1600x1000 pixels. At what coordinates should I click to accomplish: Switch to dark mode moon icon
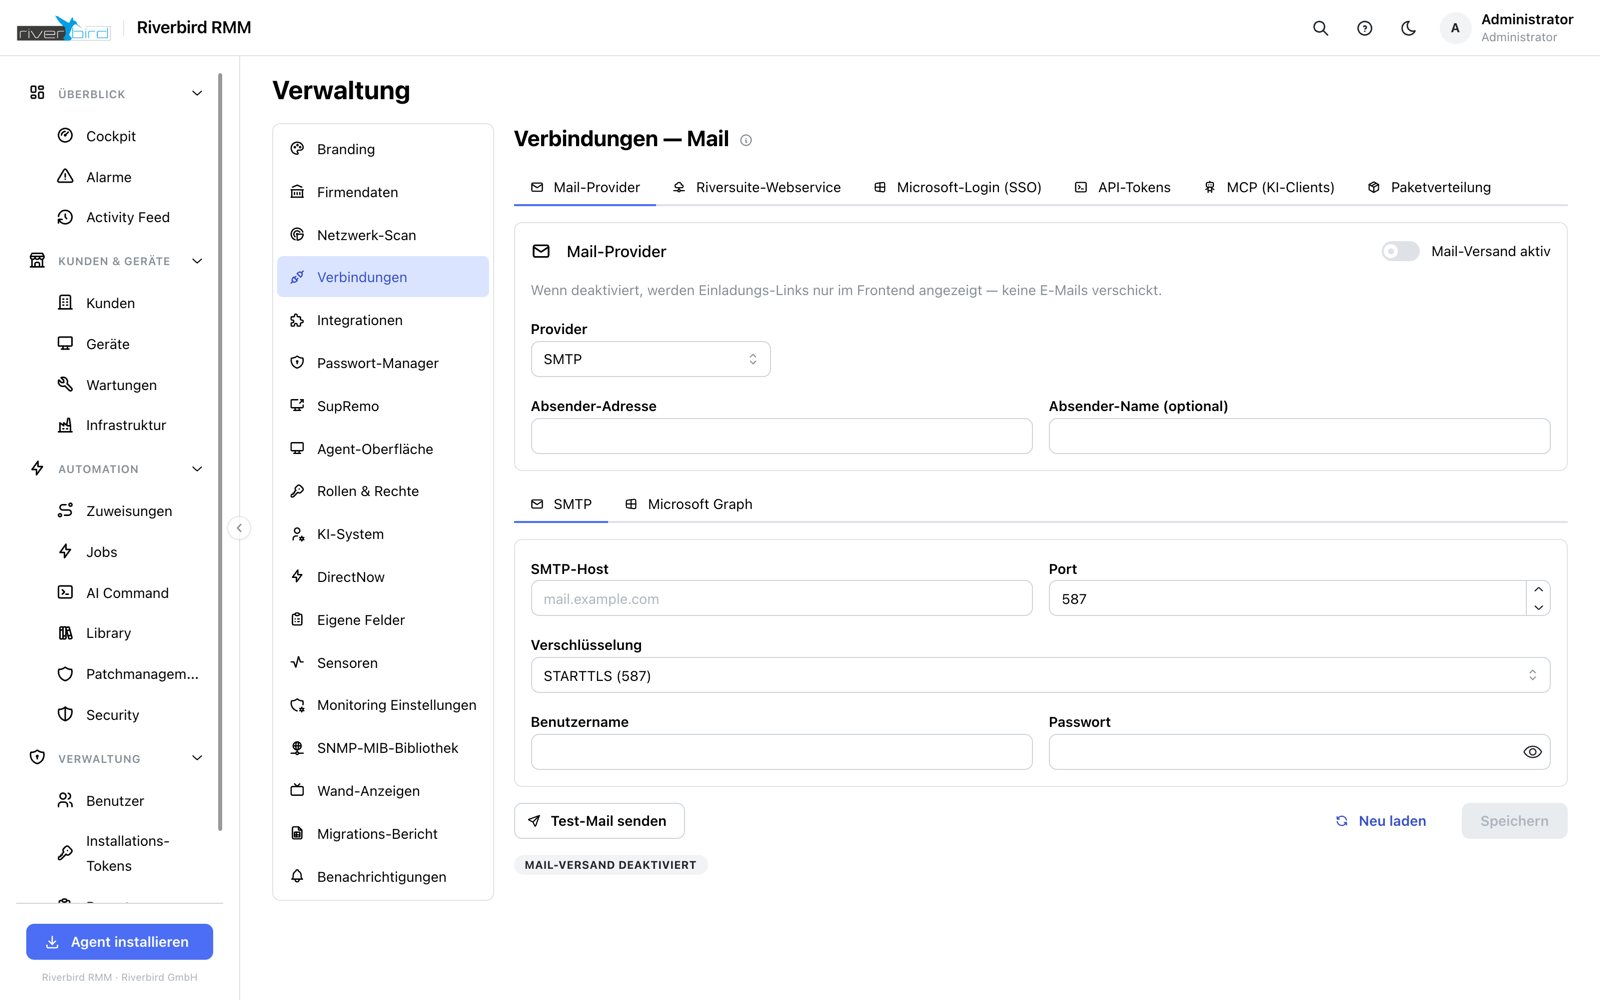[x=1408, y=28]
